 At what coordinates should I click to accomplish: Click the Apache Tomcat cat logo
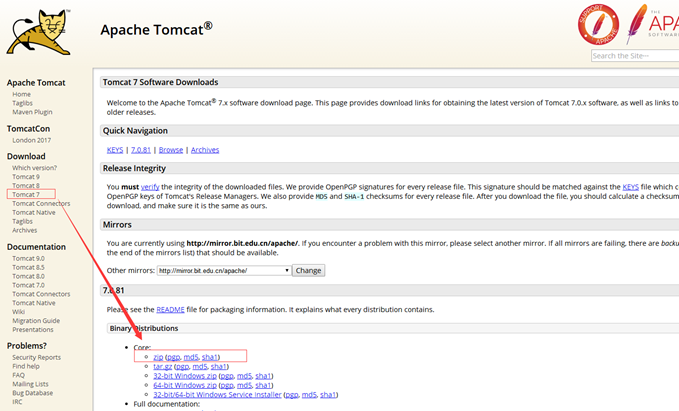point(39,31)
